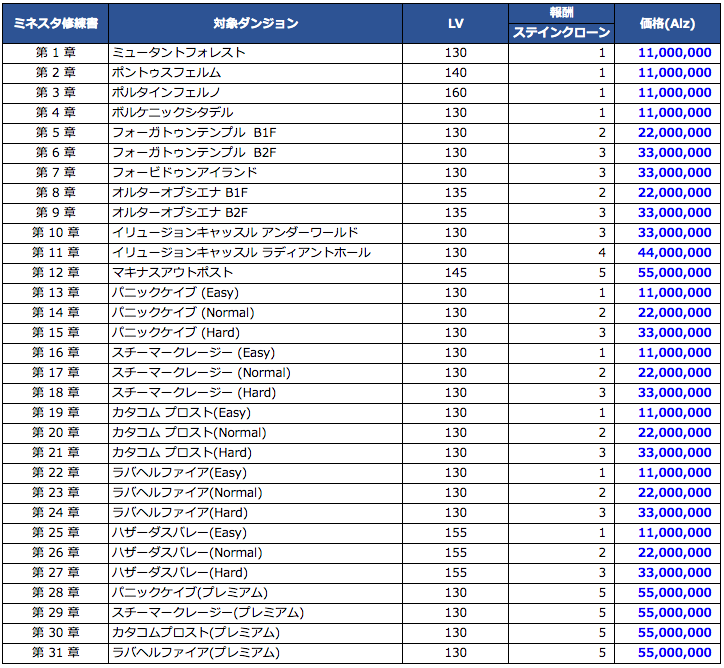Click the 第 16 章 chapter cell
724x668 pixels.
[x=55, y=353]
